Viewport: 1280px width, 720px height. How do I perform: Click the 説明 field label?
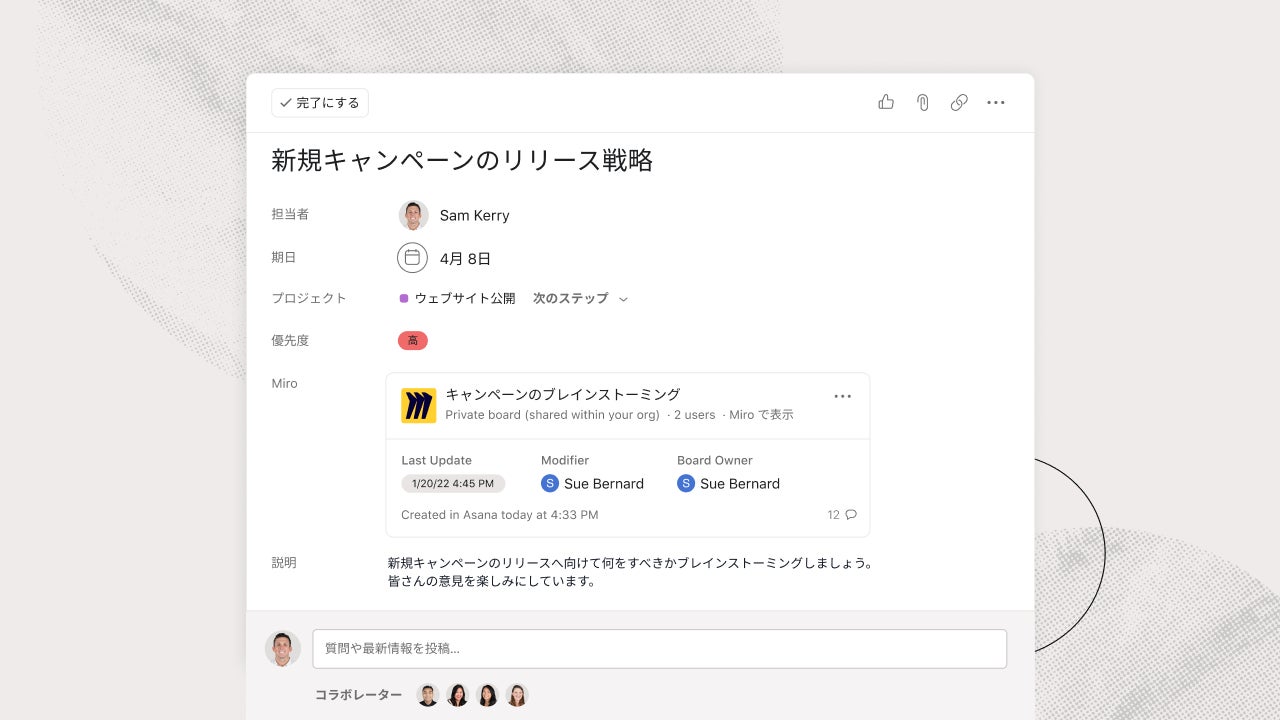coord(284,562)
